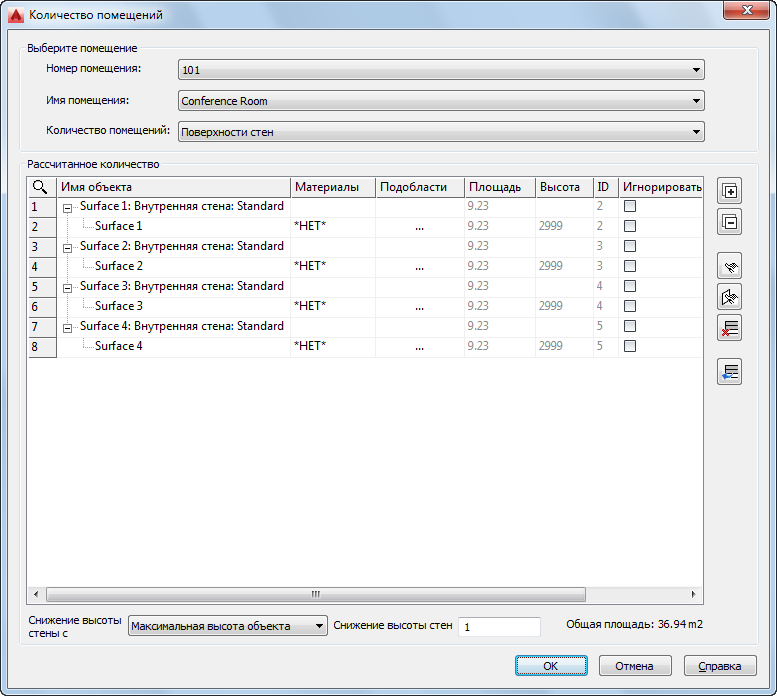Click the AutoCAD logo in title bar
The image size is (777, 696).
[16, 15]
